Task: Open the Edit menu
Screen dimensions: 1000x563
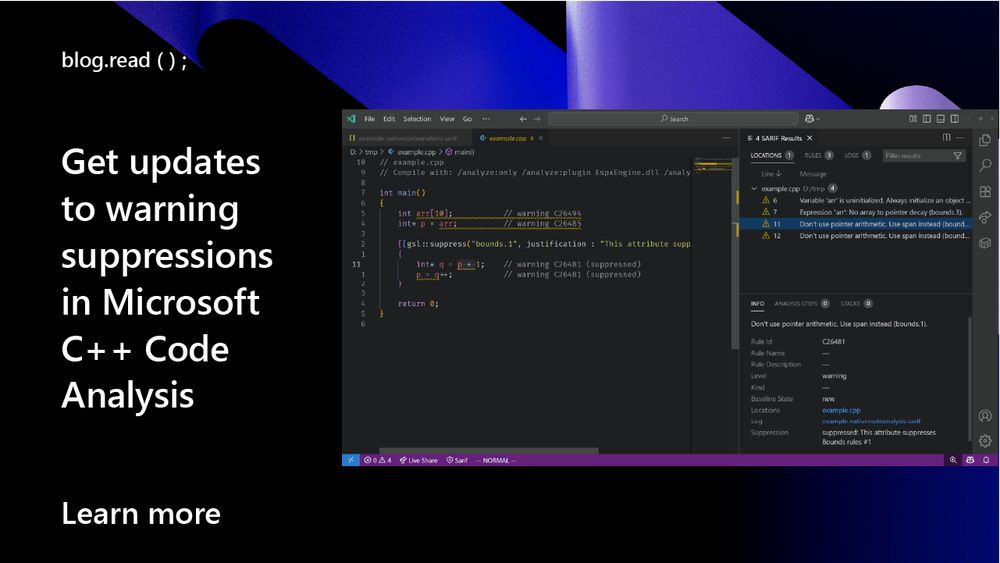Action: coord(389,119)
